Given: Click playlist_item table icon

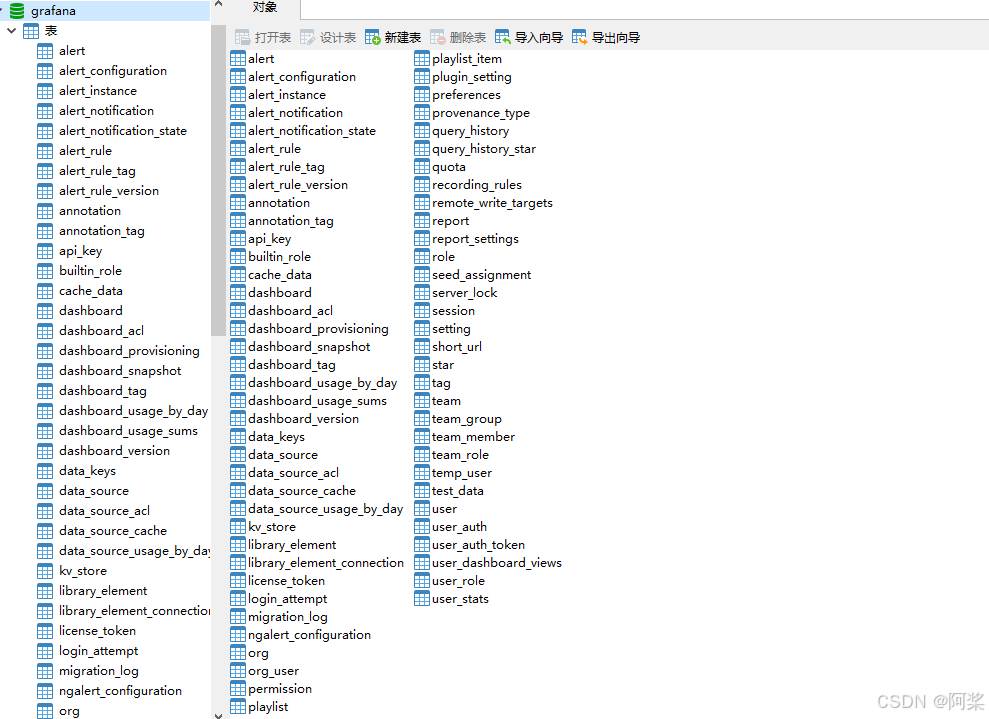Looking at the screenshot, I should pos(422,59).
